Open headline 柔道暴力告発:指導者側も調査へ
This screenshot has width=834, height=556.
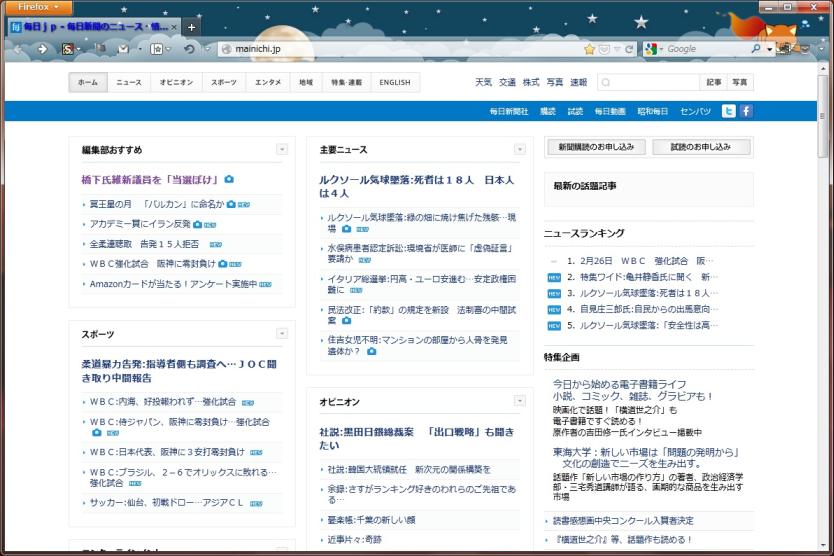pyautogui.click(x=179, y=371)
